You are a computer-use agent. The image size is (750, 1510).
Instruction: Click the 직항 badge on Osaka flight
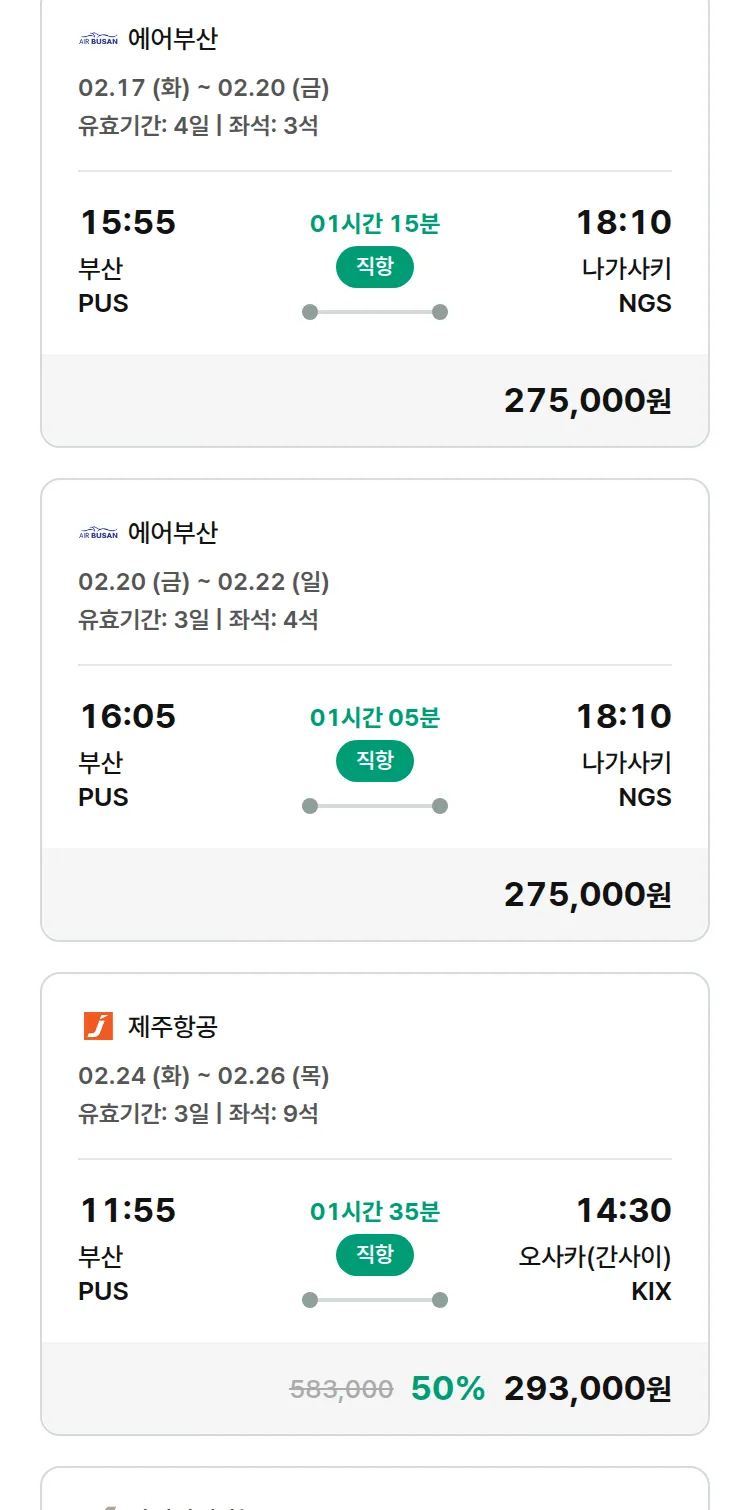pyautogui.click(x=375, y=1254)
